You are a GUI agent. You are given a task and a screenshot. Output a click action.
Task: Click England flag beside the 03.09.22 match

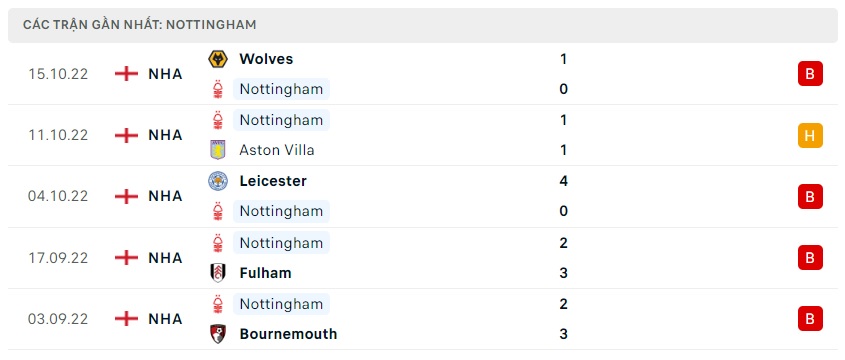(126, 319)
